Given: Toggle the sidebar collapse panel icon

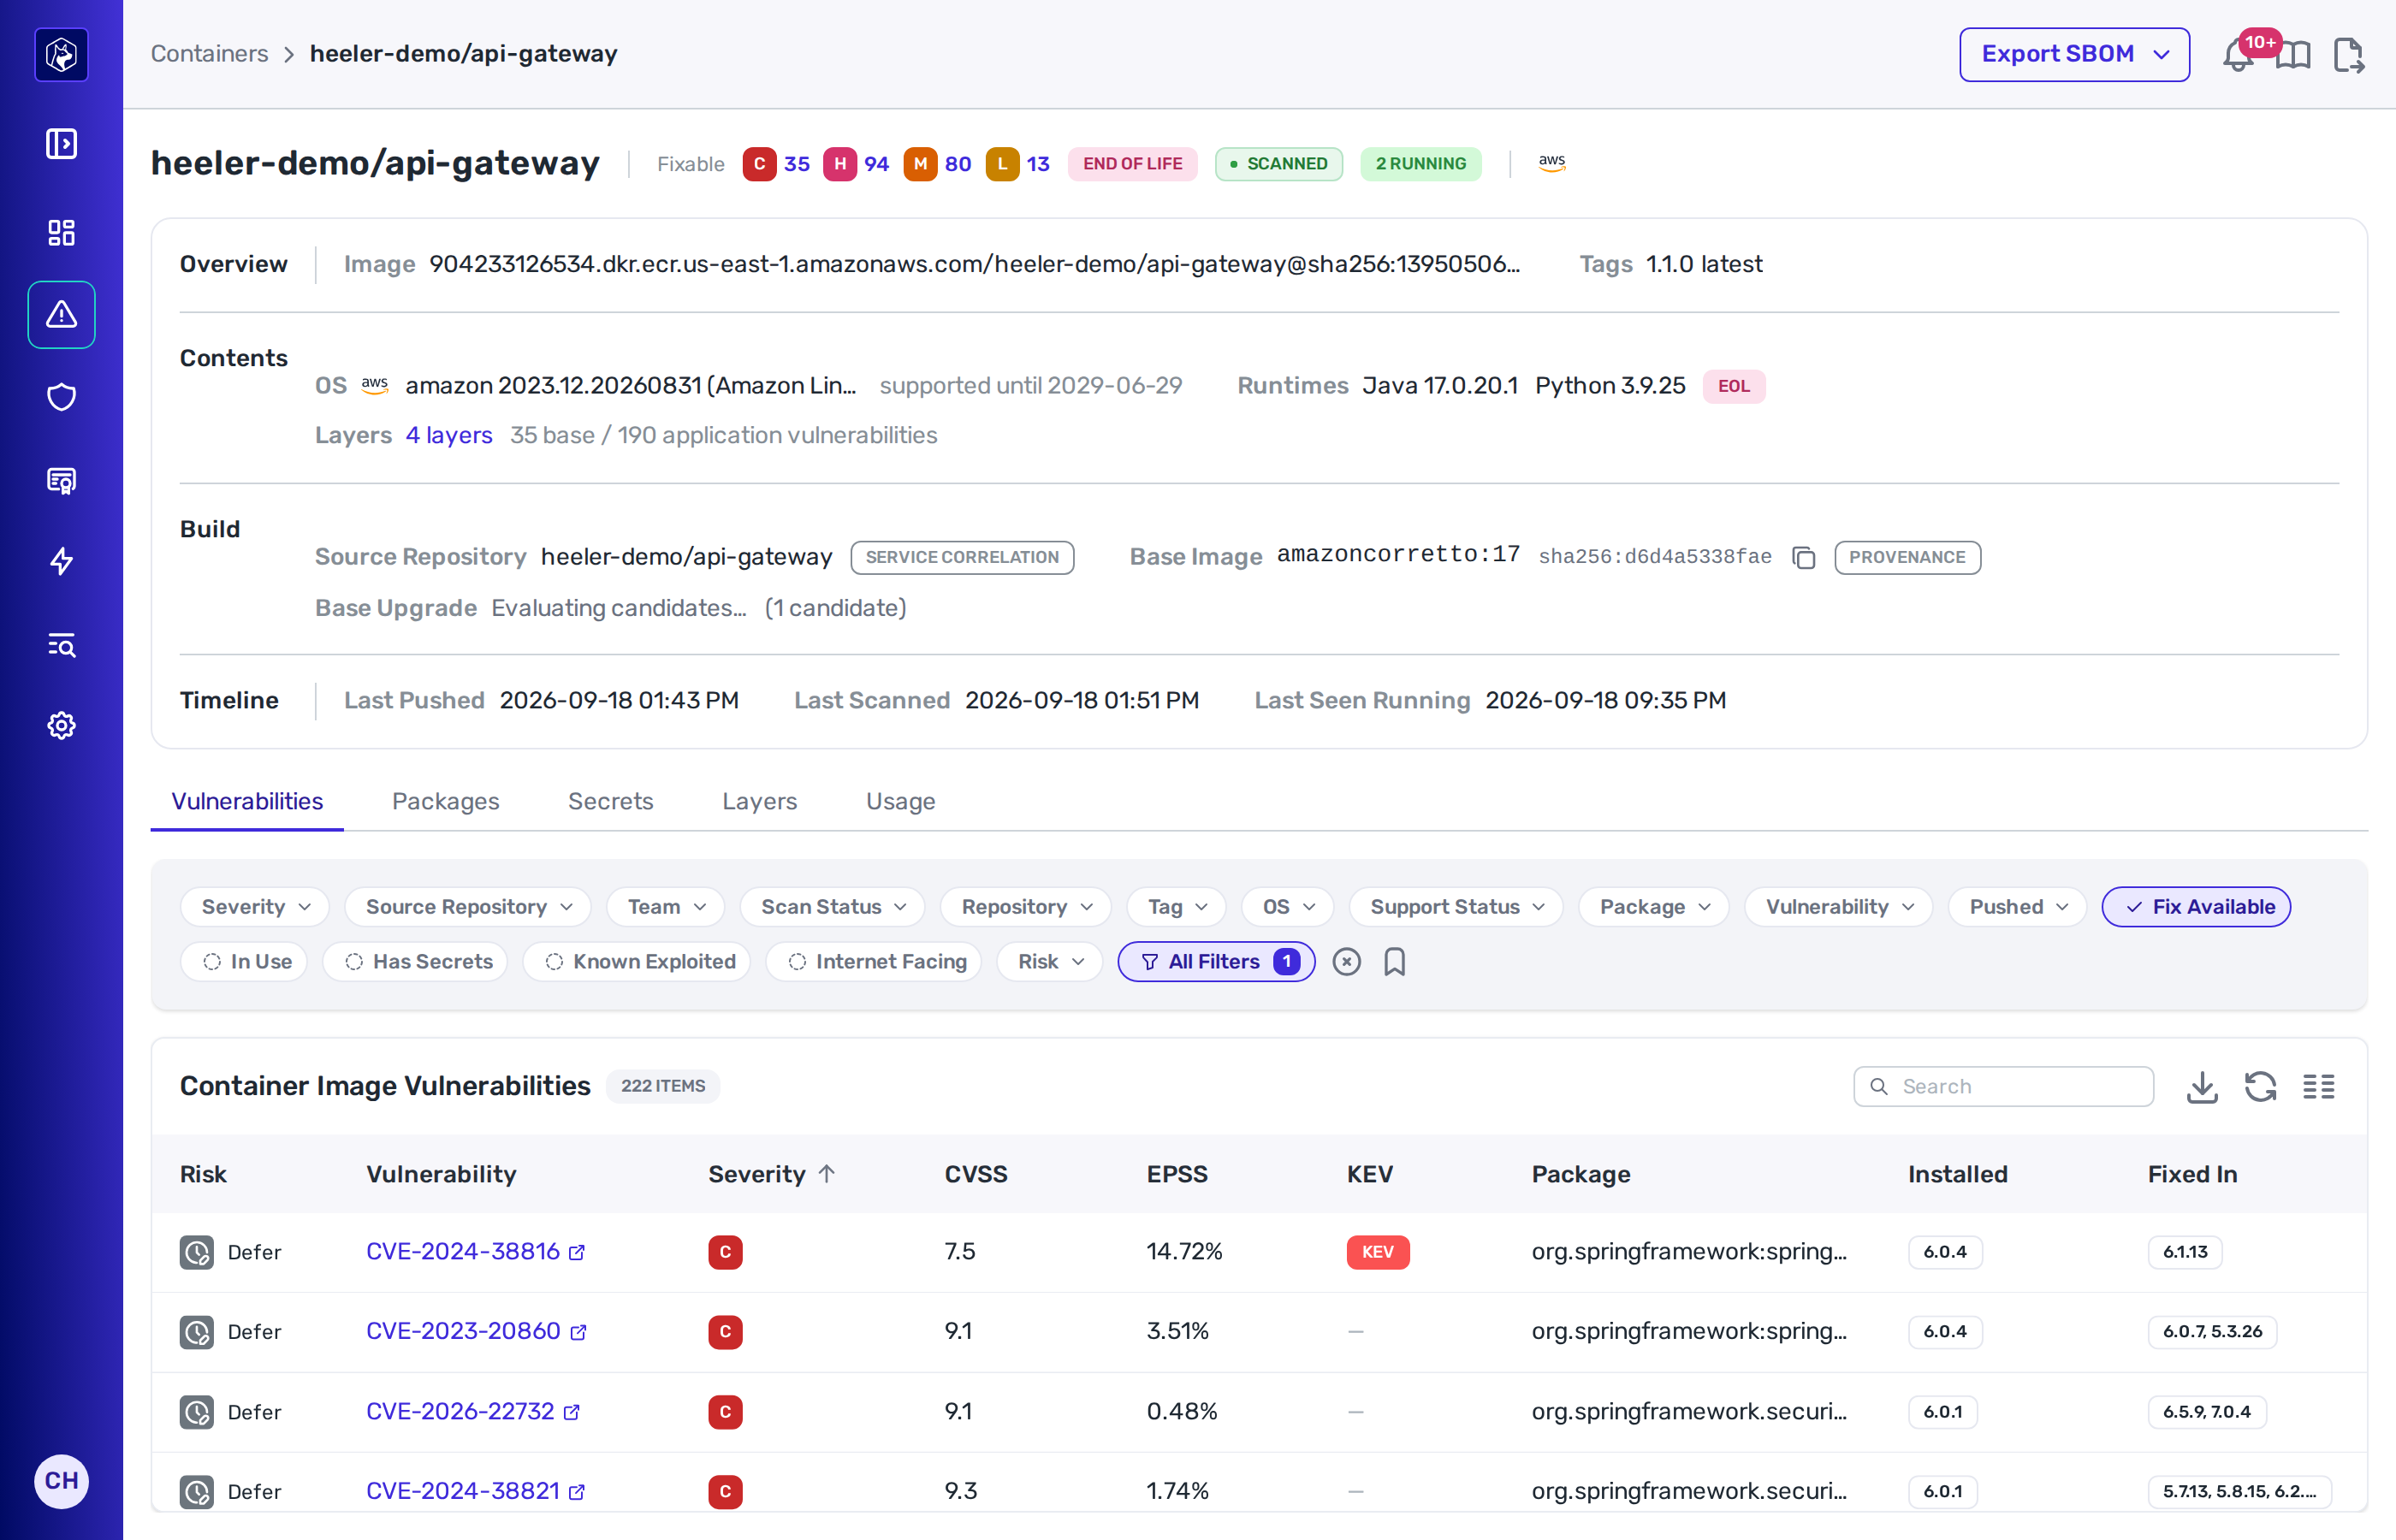Looking at the screenshot, I should 61,143.
